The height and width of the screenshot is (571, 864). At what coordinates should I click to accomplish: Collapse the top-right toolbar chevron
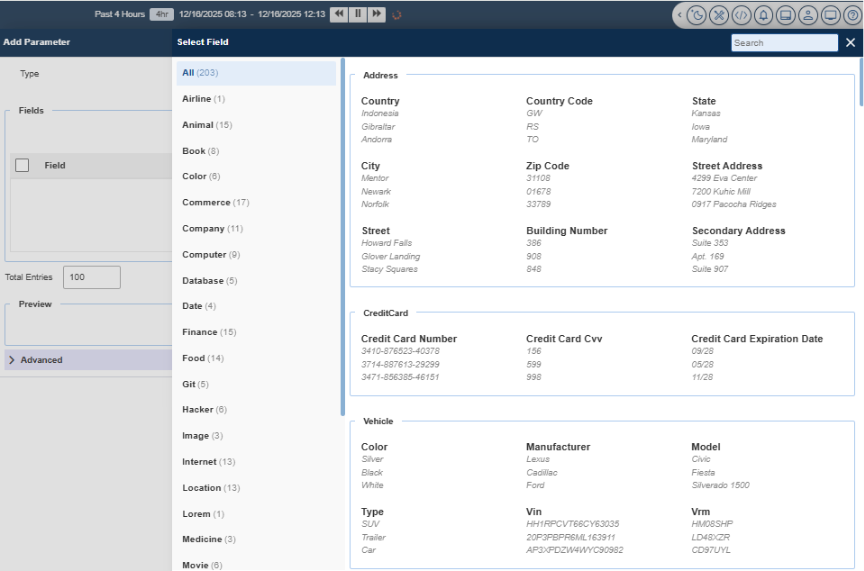point(680,15)
